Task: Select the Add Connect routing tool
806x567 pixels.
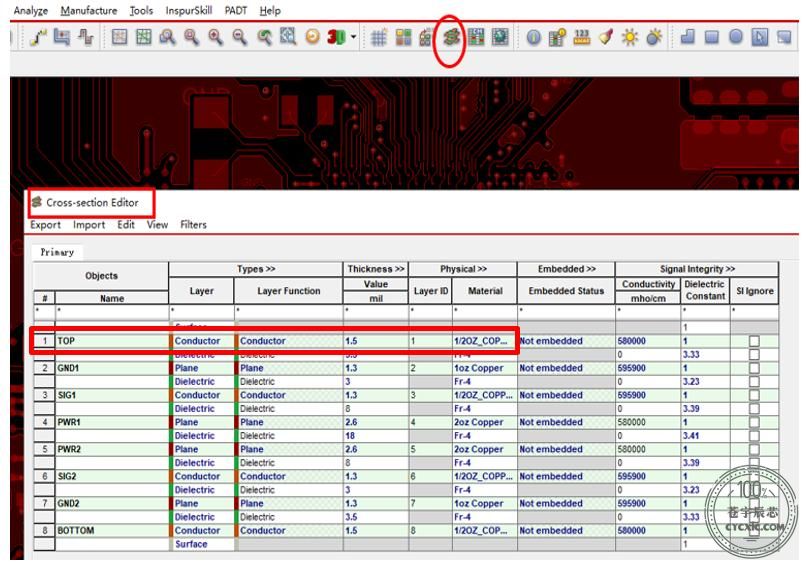Action: 38,38
